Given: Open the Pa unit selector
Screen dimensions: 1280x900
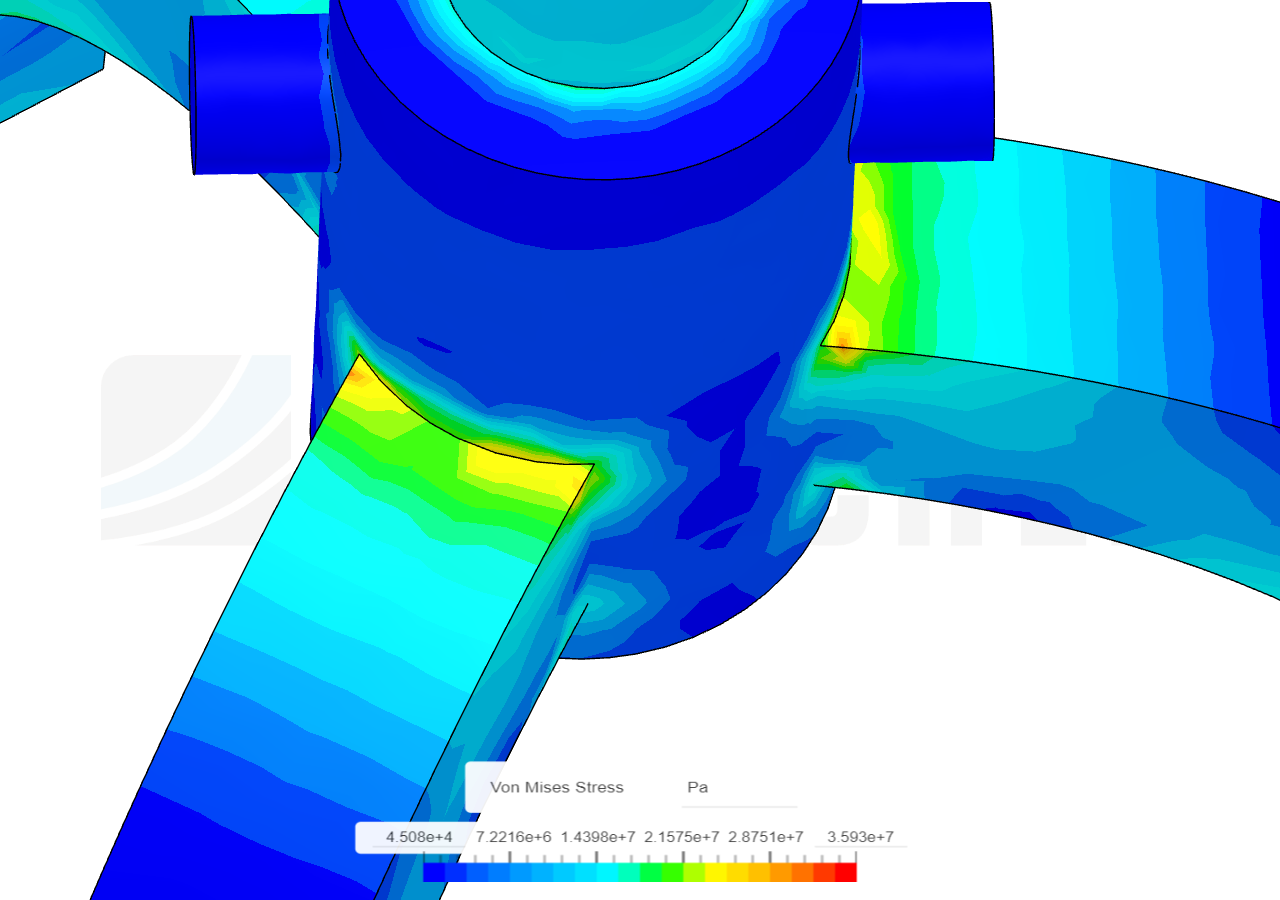Looking at the screenshot, I should (x=740, y=788).
